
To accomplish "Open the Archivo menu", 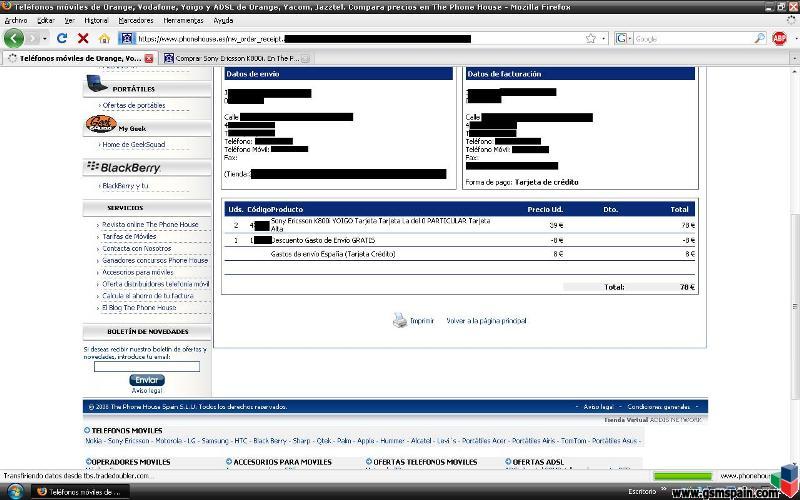I will coord(16,20).
